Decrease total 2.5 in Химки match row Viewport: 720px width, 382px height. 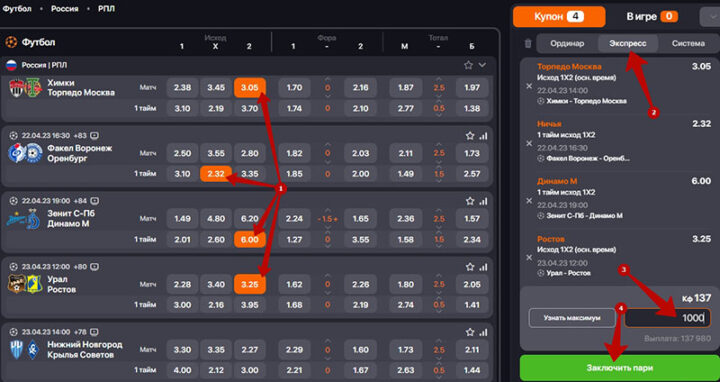click(x=439, y=96)
